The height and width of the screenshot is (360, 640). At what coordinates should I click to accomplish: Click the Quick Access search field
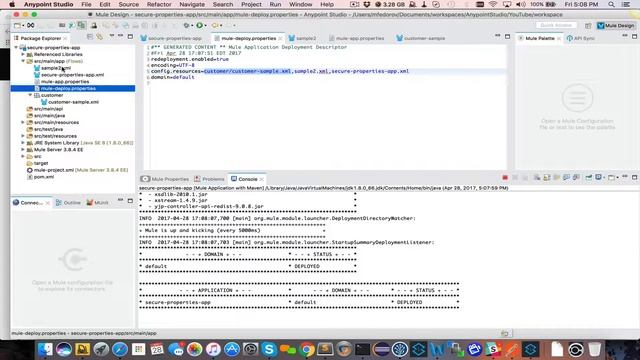click(556, 25)
